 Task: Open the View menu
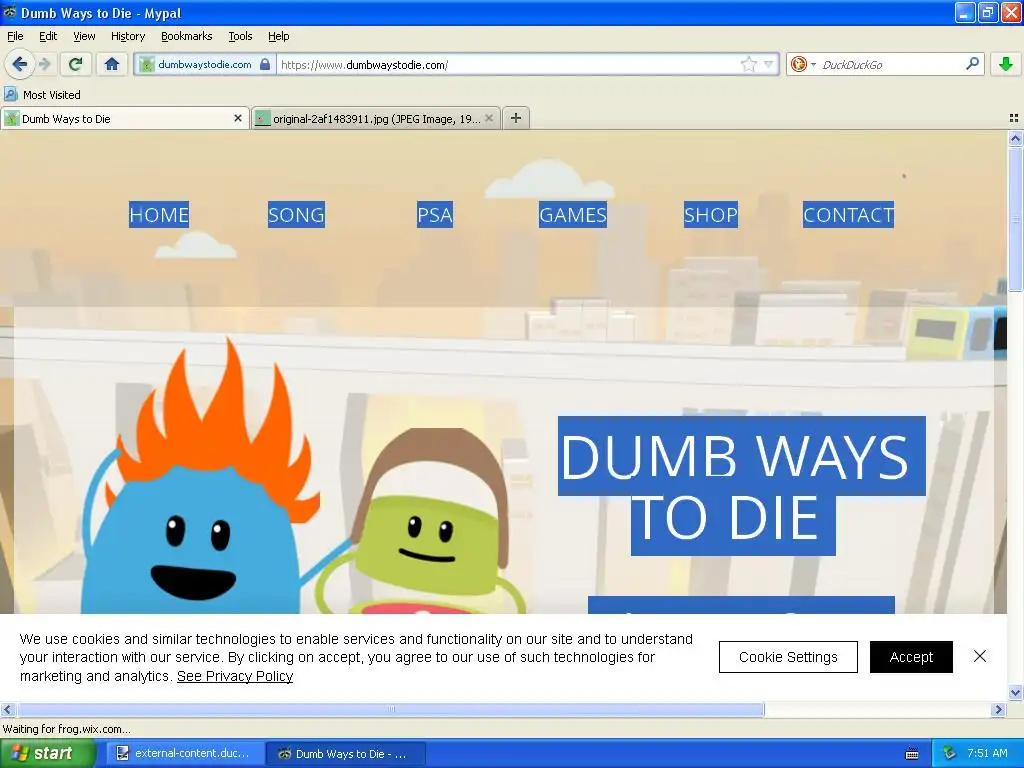(x=84, y=36)
